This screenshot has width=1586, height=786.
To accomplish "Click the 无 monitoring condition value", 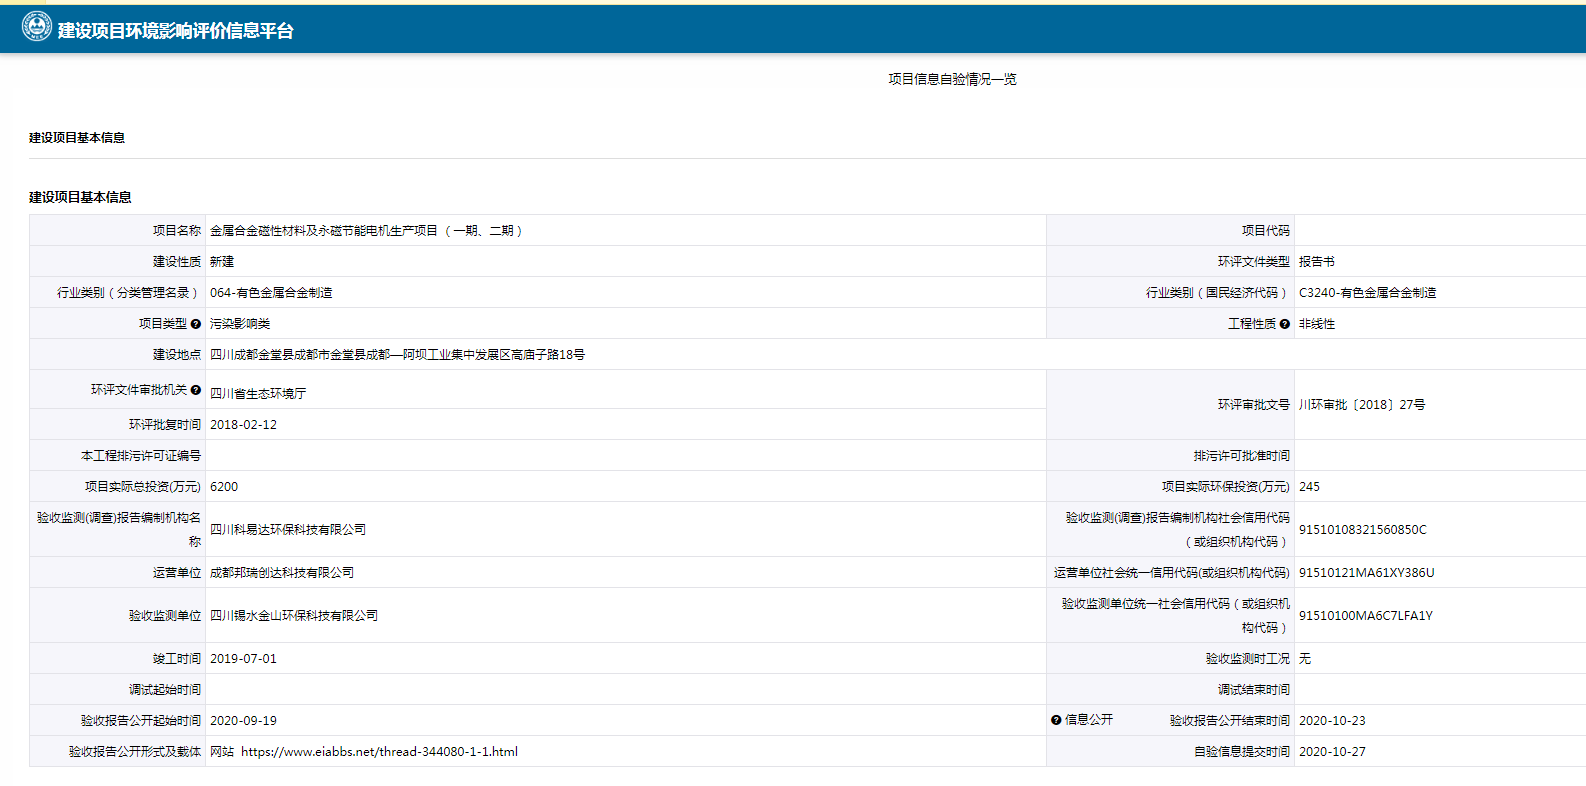I will pyautogui.click(x=1305, y=659).
